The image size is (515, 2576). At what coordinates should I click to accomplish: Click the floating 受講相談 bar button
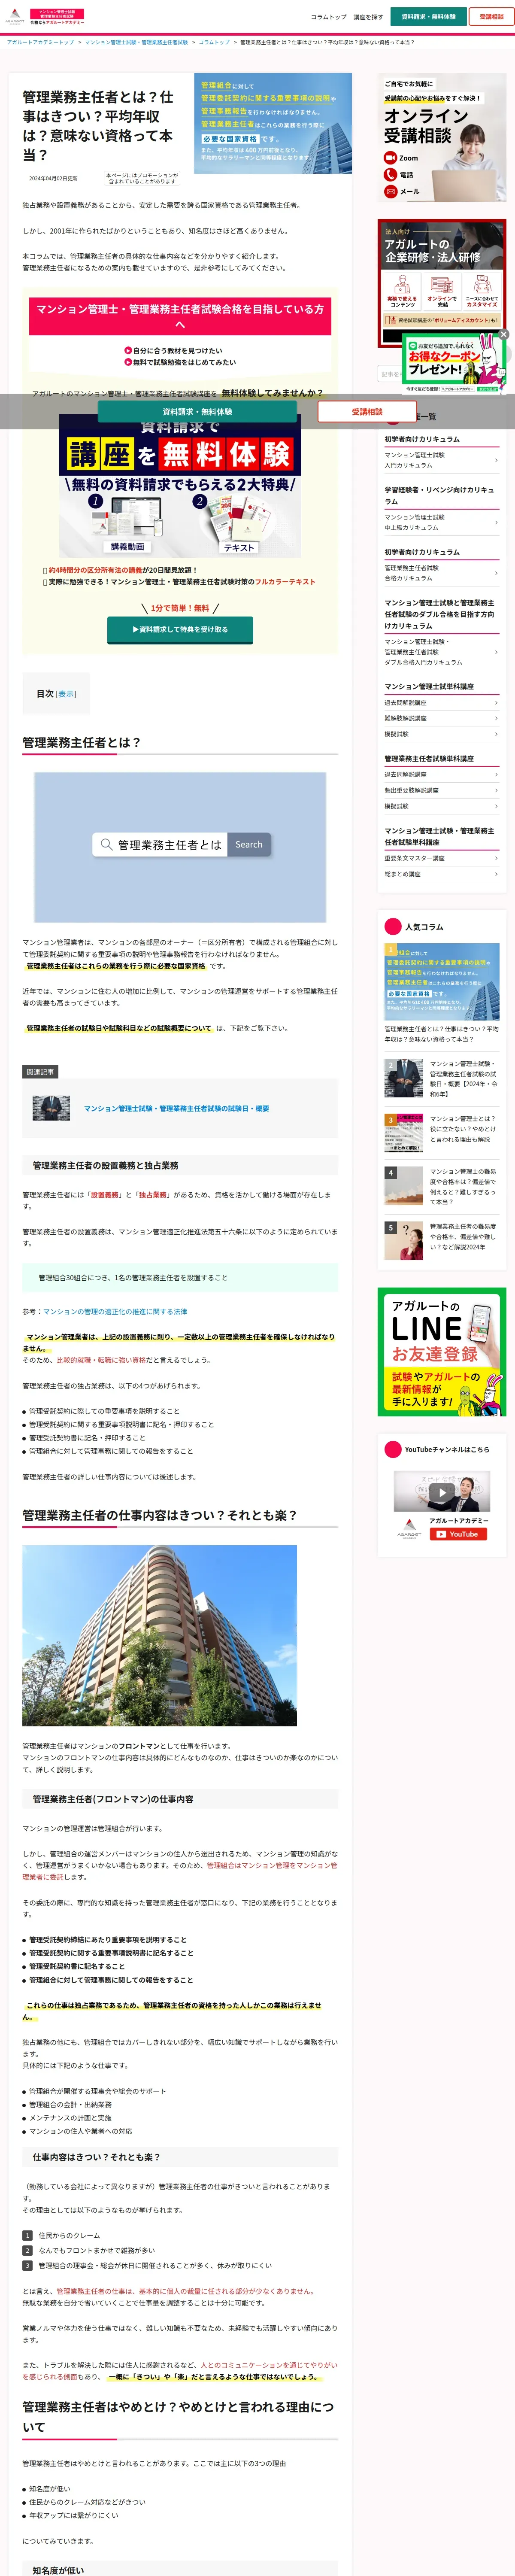pos(367,411)
